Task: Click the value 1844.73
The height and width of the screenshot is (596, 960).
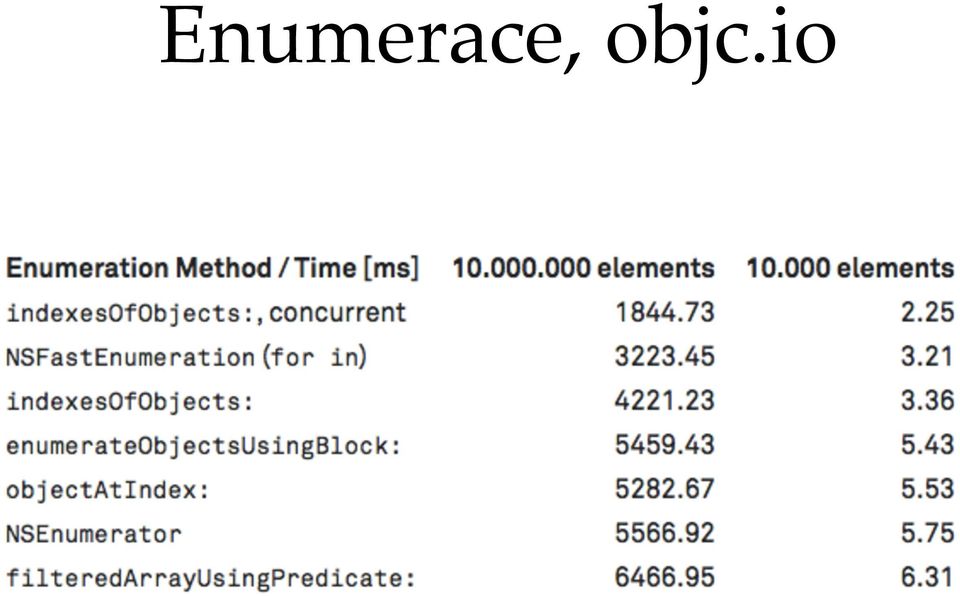Action: tap(664, 312)
